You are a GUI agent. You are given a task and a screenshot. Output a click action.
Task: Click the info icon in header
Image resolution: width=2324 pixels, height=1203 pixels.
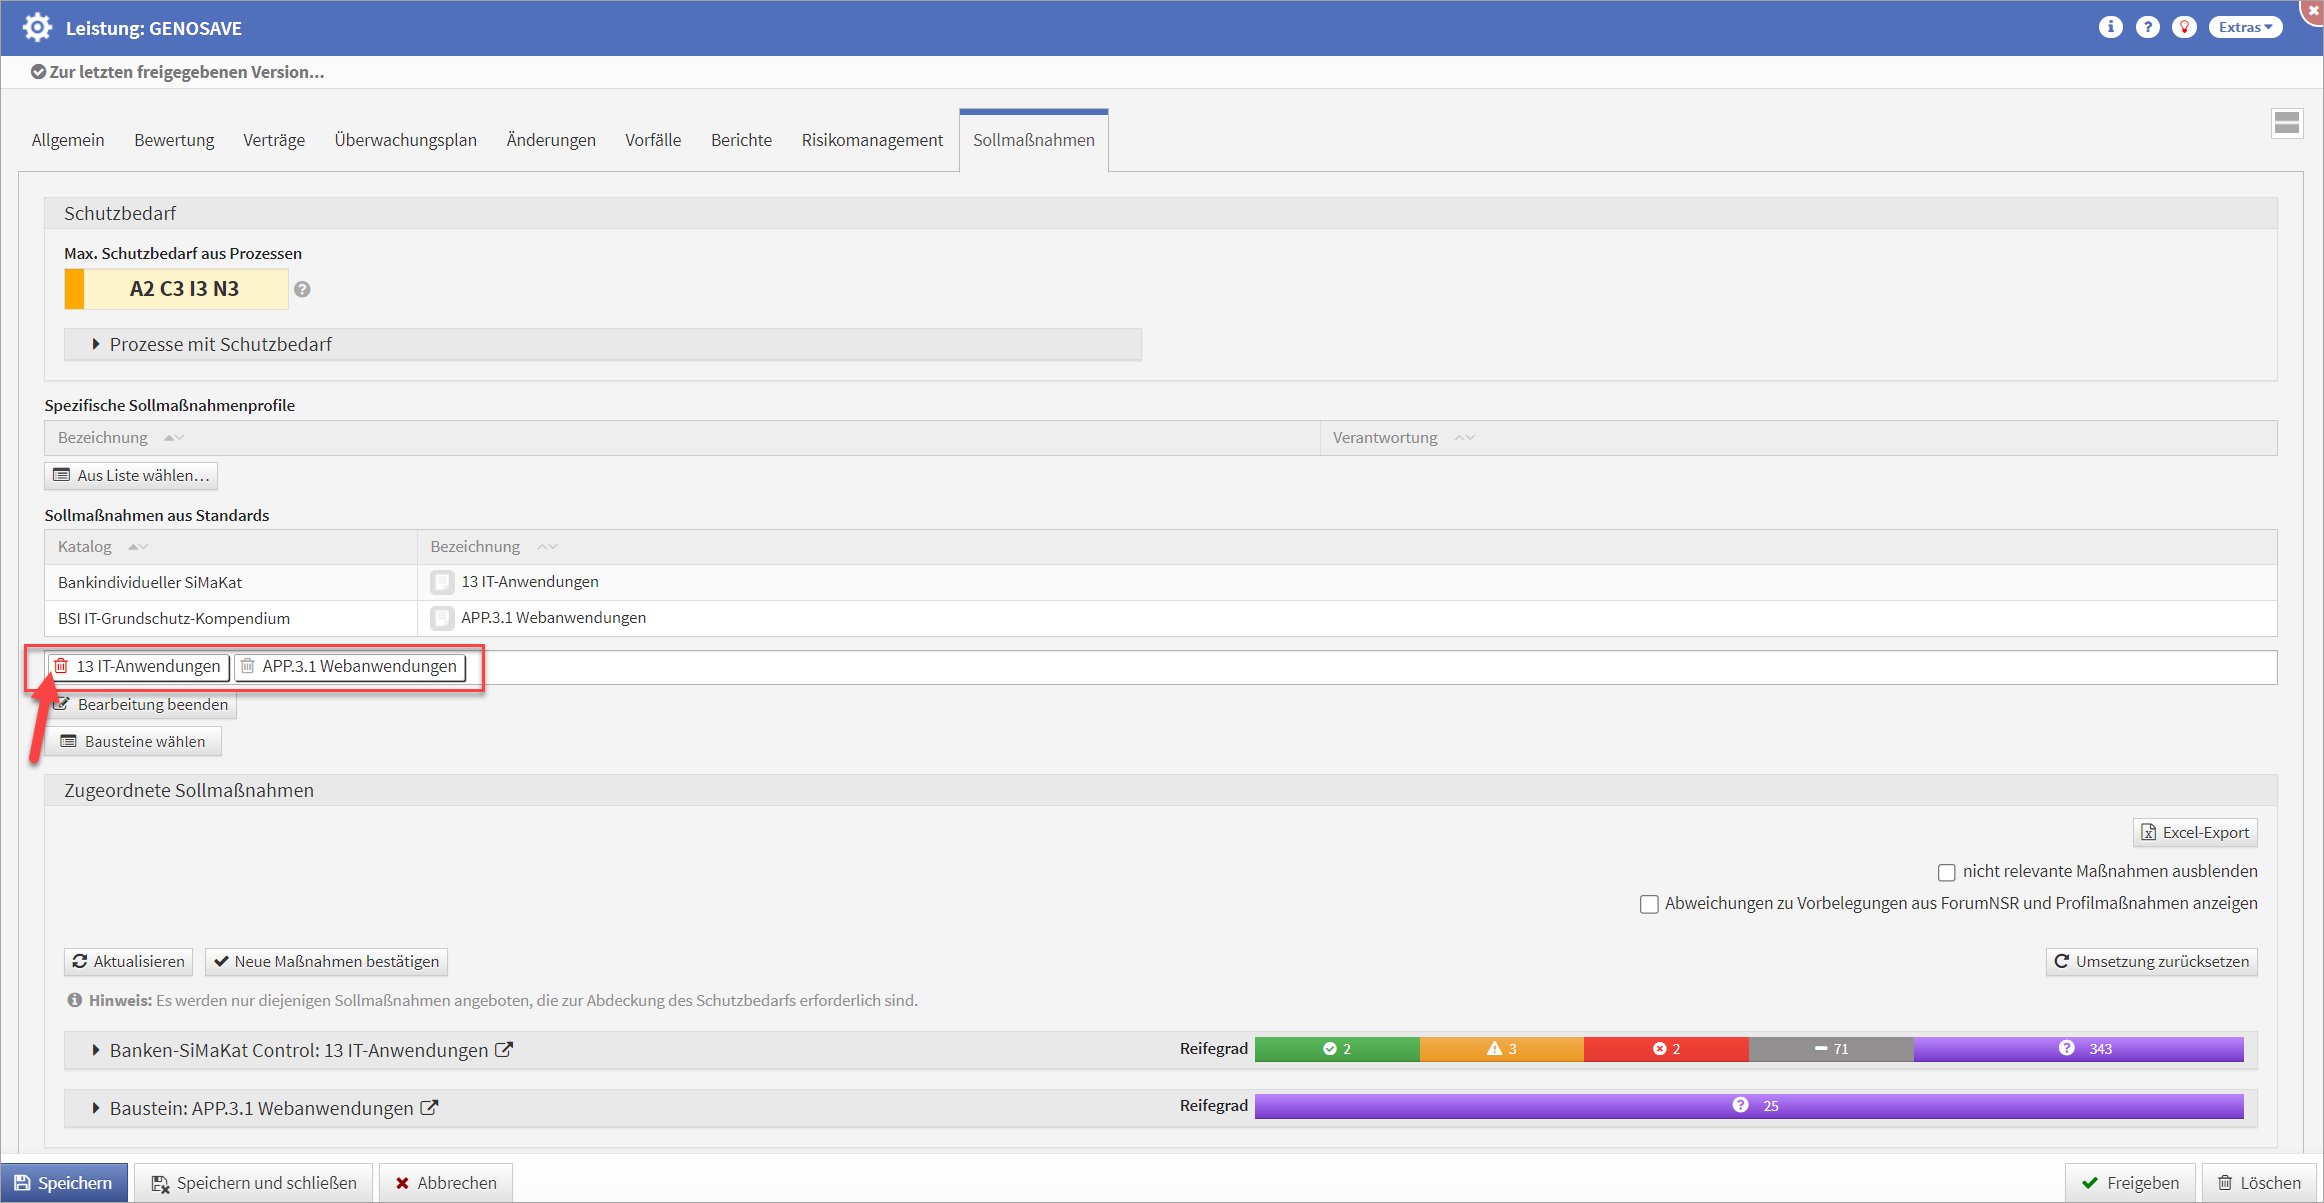(x=2110, y=27)
